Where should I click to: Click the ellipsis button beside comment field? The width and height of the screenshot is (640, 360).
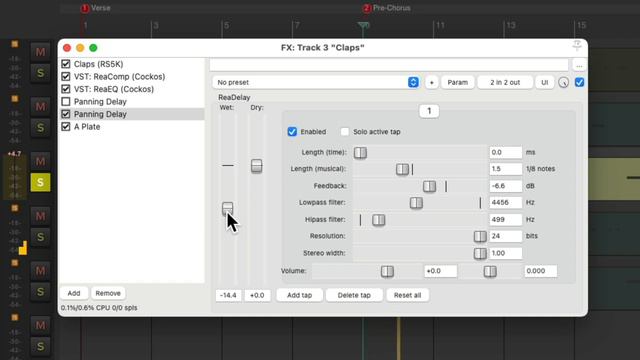(579, 65)
